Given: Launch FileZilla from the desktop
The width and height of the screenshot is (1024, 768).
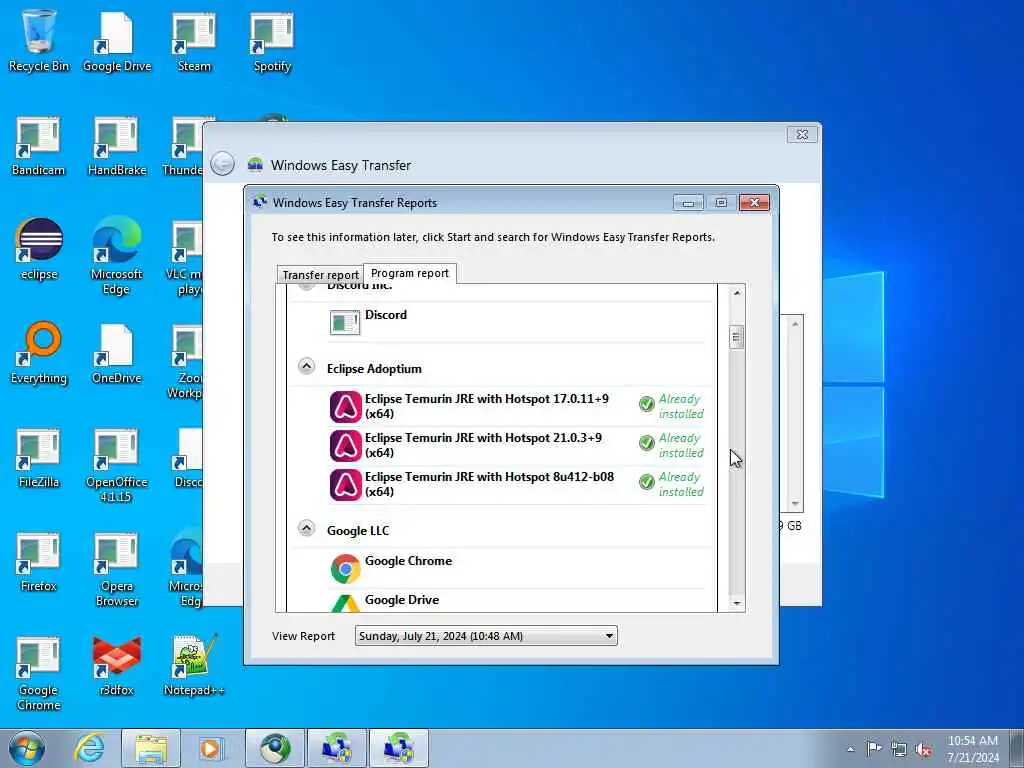Looking at the screenshot, I should 39,457.
